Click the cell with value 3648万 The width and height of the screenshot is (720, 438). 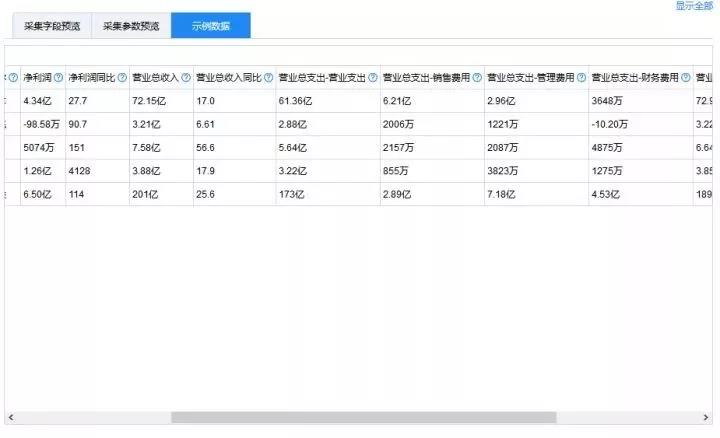point(641,101)
